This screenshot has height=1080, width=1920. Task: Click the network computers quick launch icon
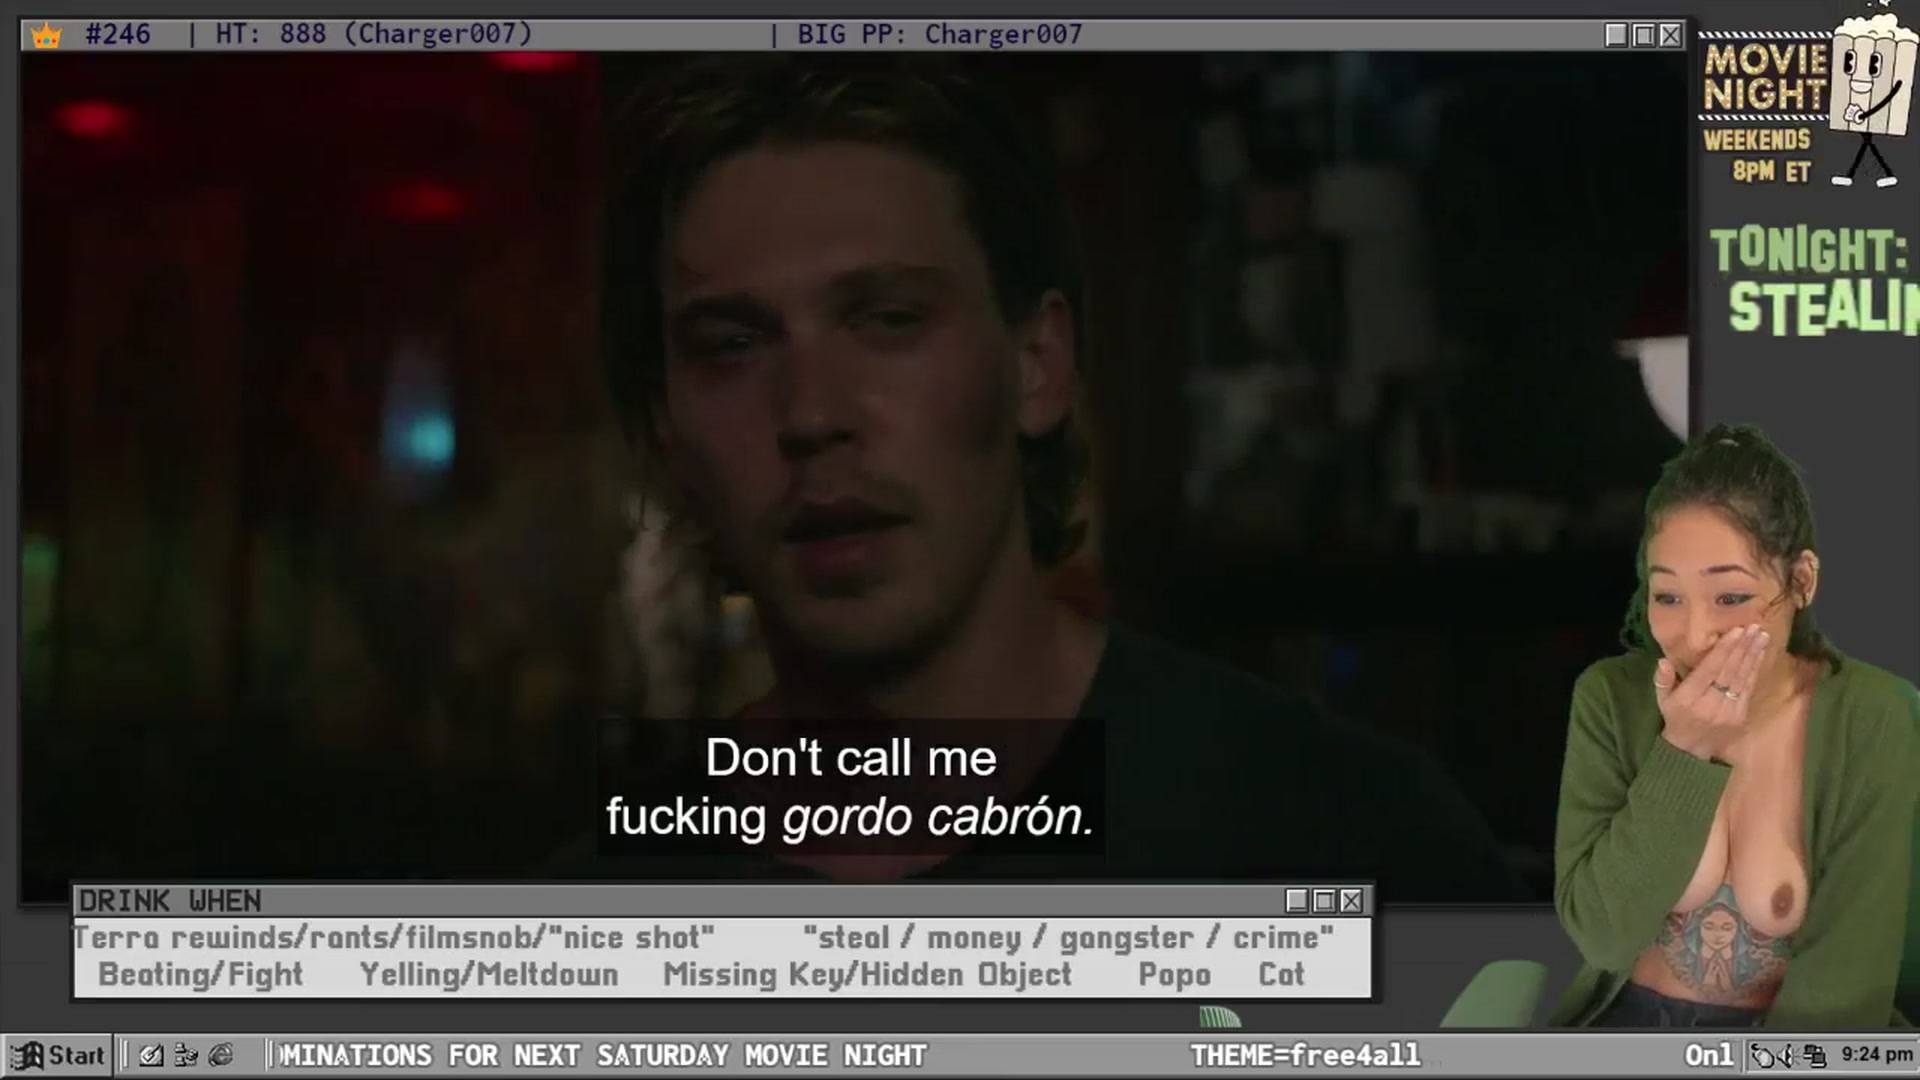point(186,1055)
